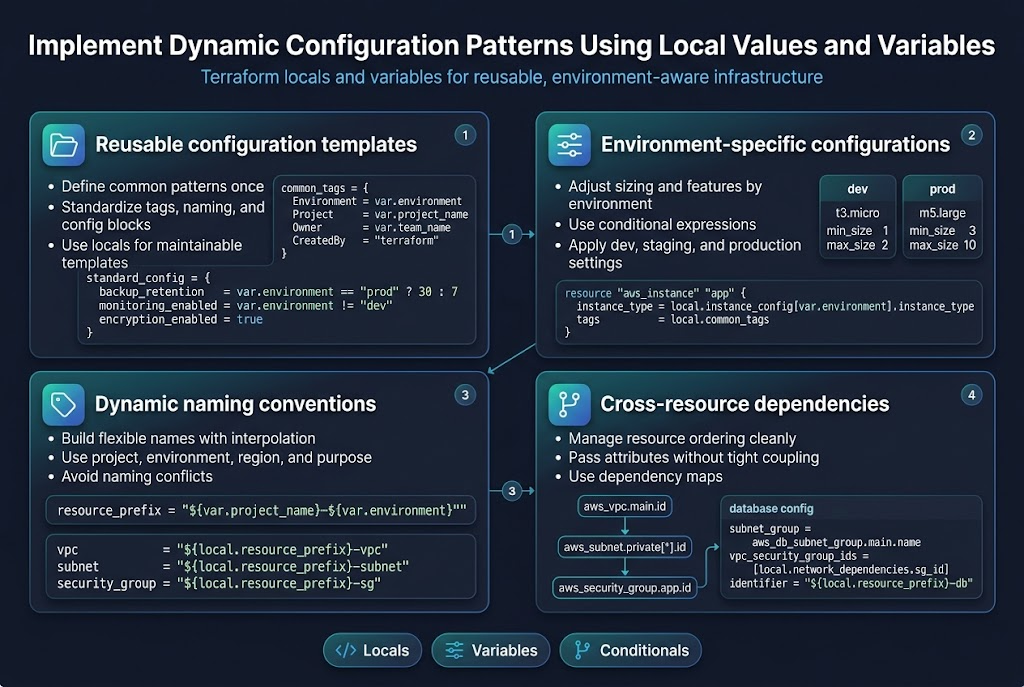This screenshot has height=687, width=1024.
Task: Select the tag icon next to Dynamic naming conventions
Action: point(63,404)
